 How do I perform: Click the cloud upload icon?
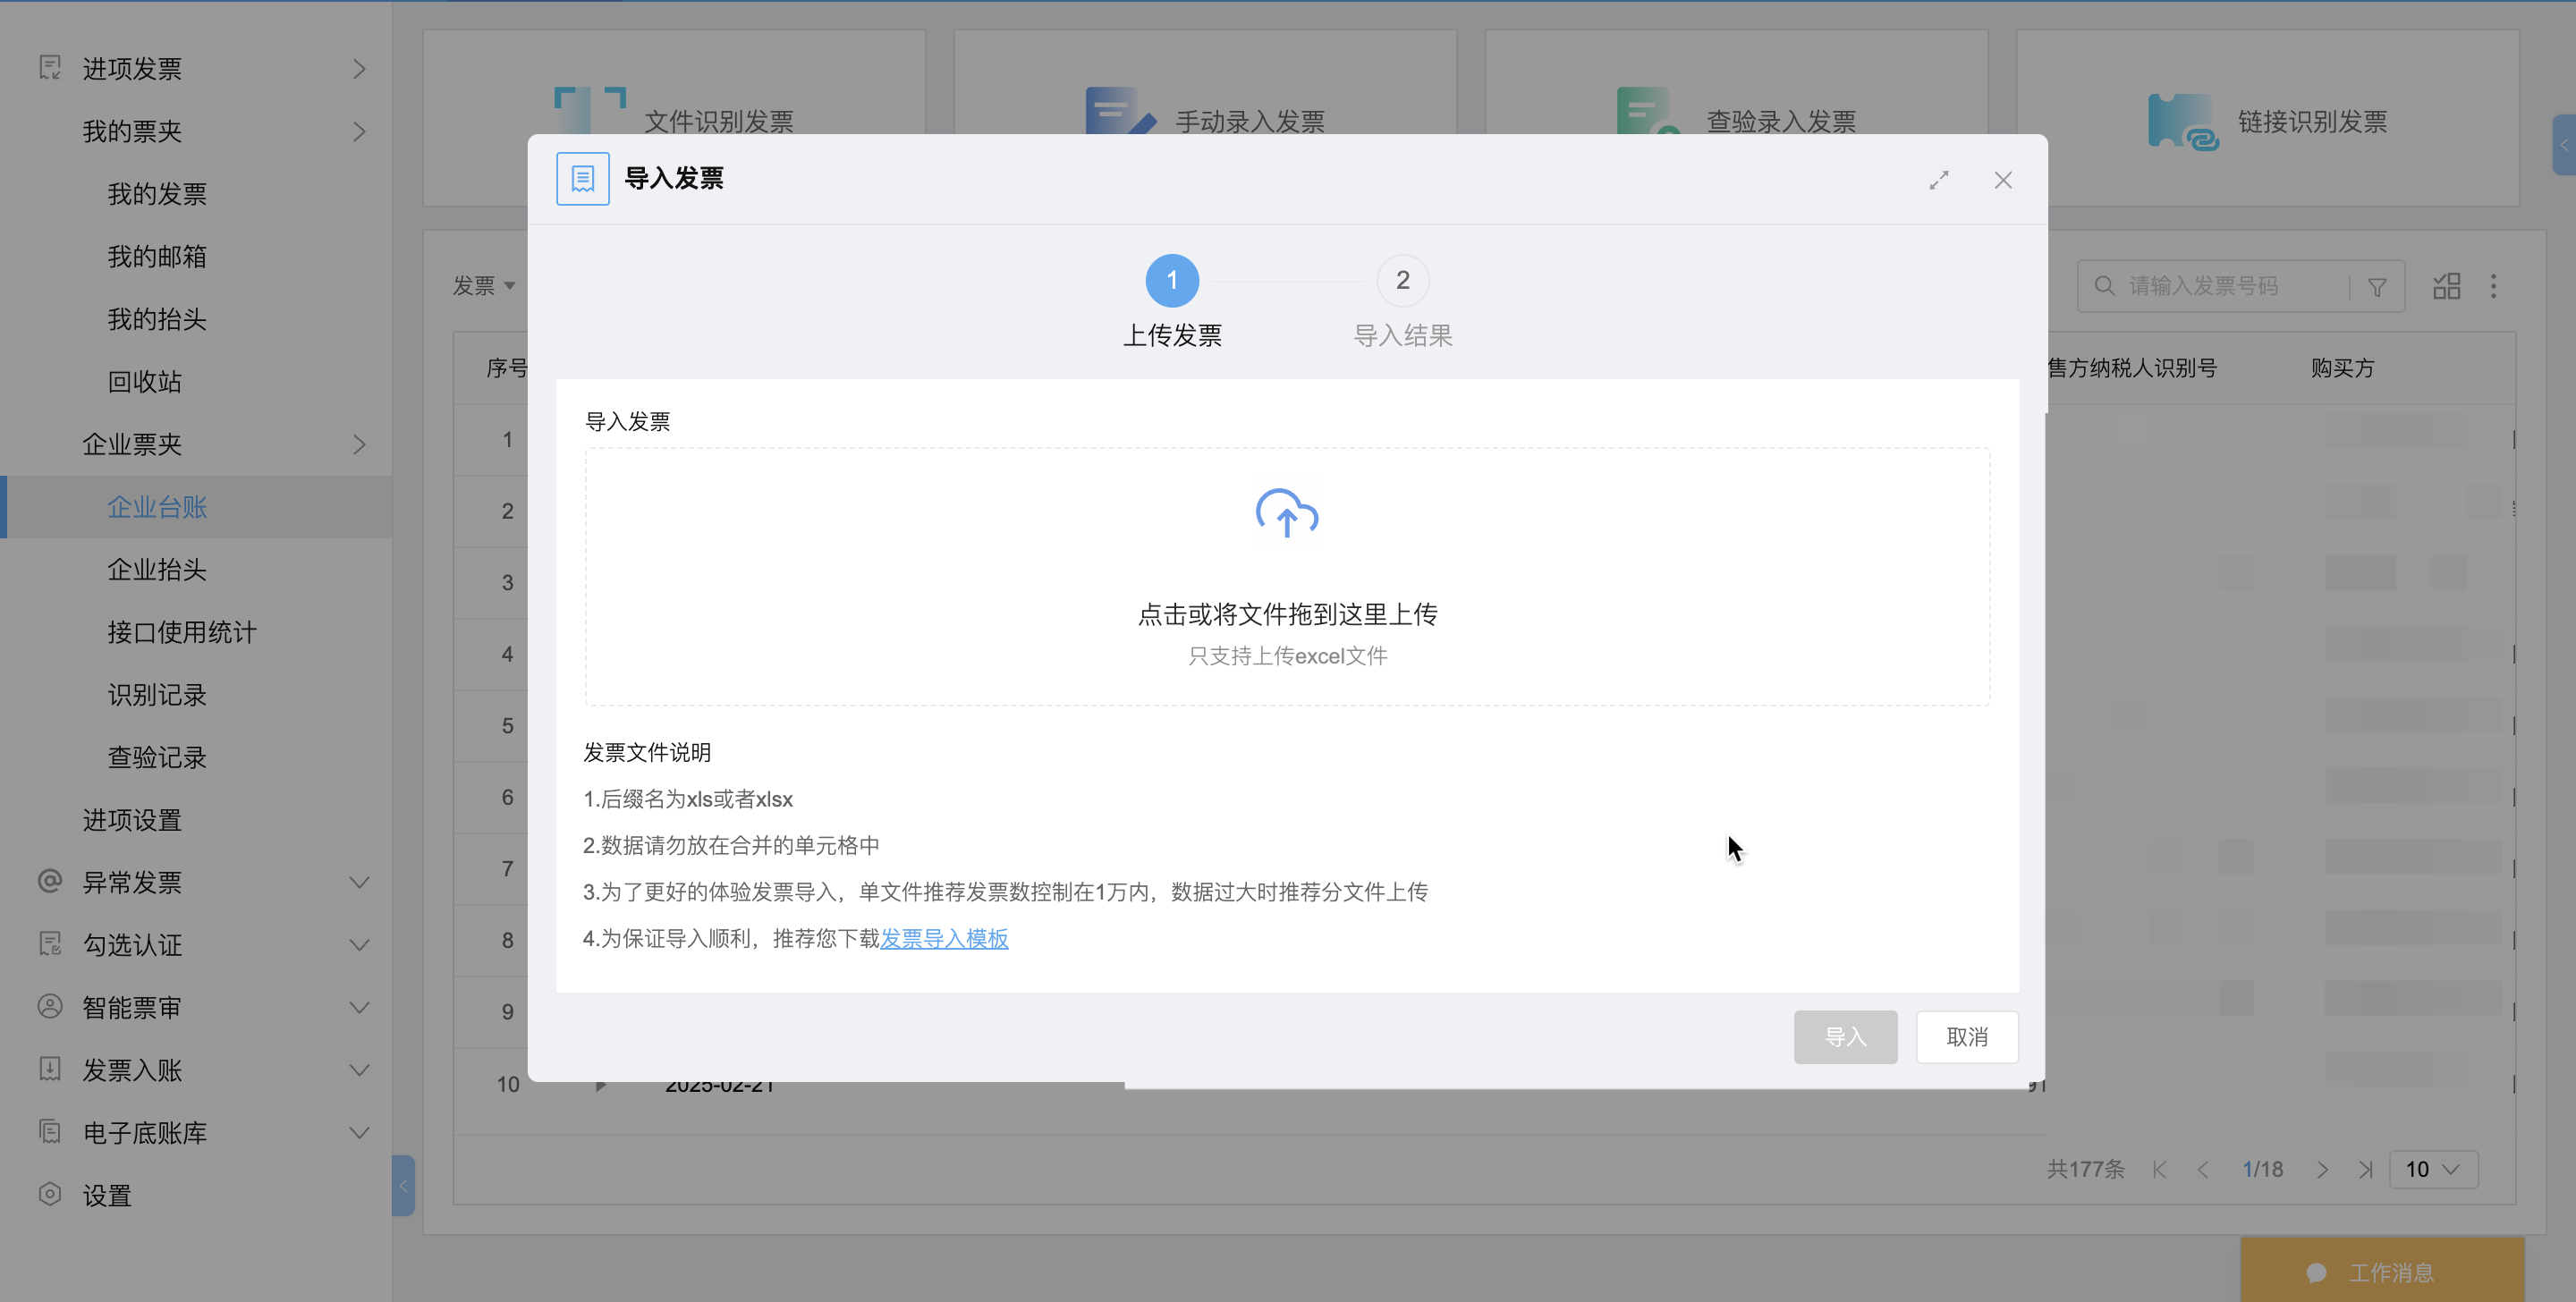(x=1287, y=513)
